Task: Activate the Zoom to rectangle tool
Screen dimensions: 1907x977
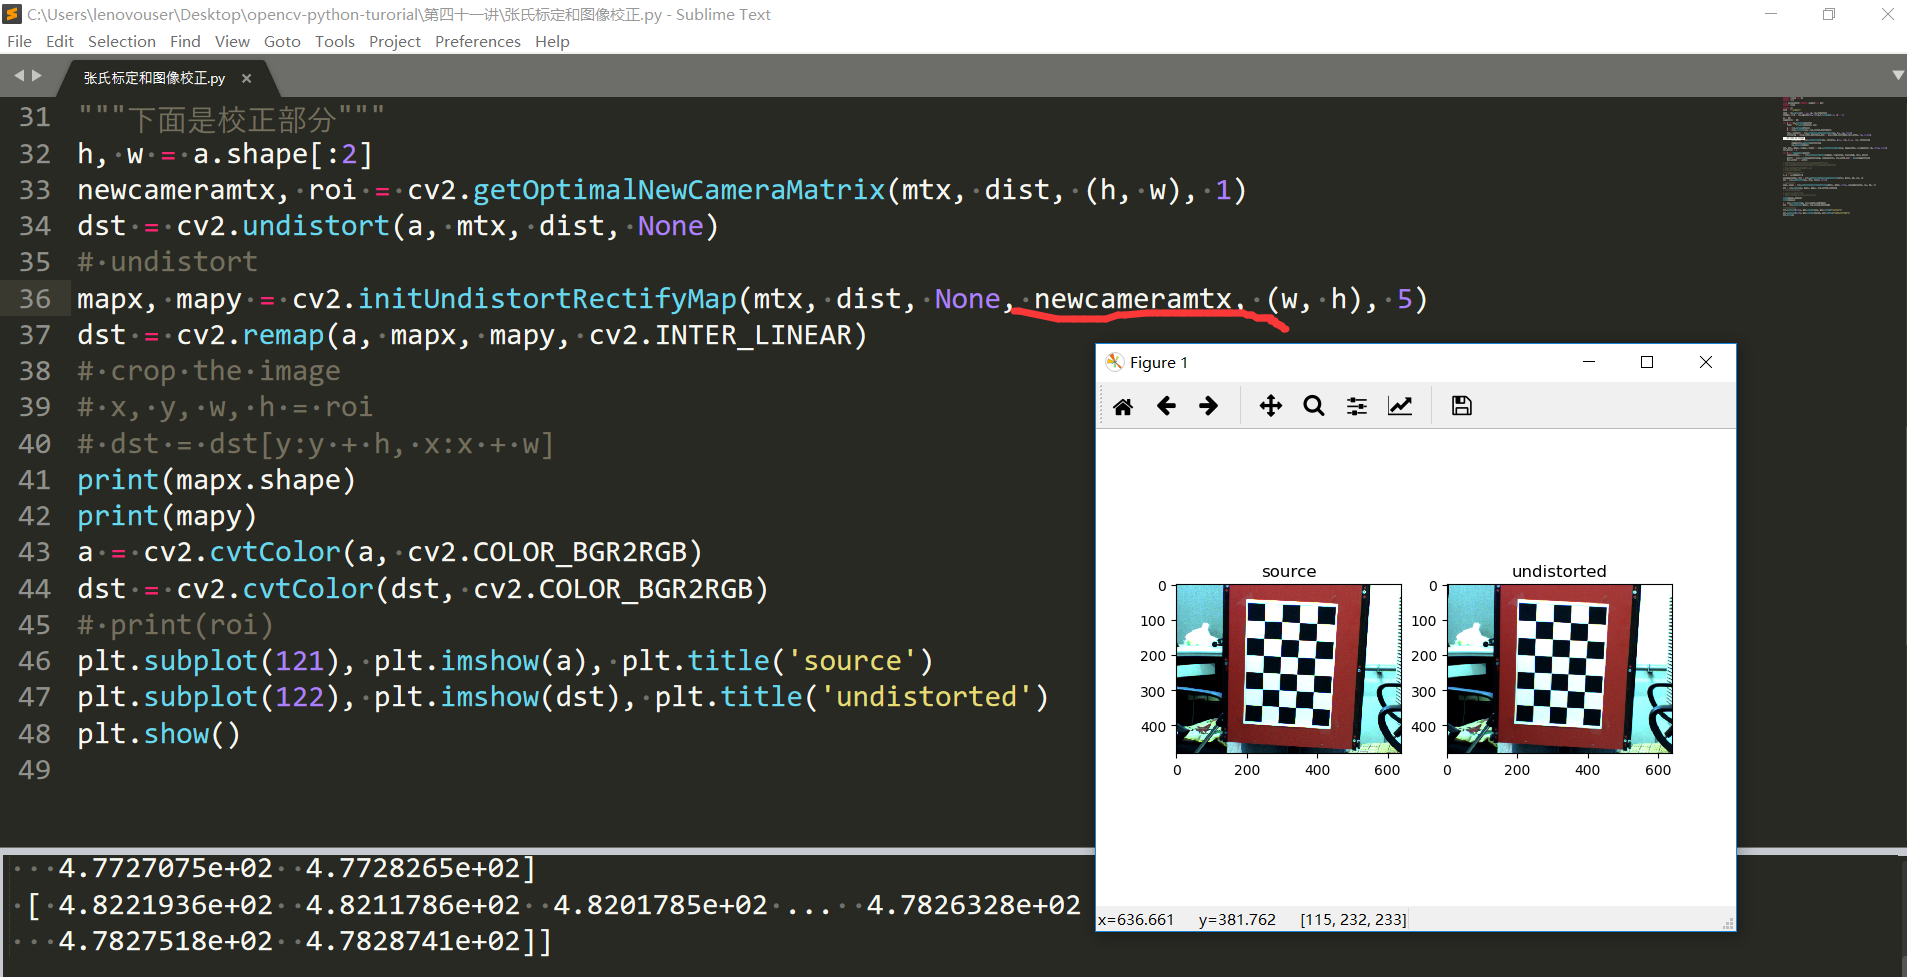Action: coord(1314,406)
